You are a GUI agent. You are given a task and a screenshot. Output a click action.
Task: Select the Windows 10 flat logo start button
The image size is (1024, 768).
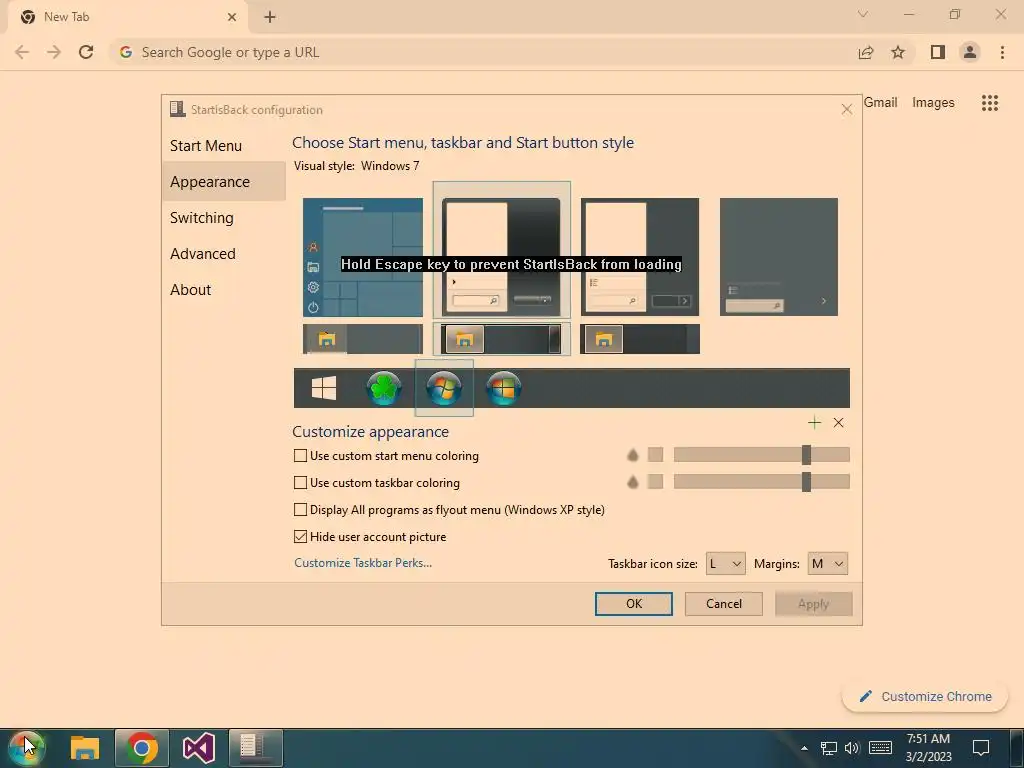pos(323,388)
